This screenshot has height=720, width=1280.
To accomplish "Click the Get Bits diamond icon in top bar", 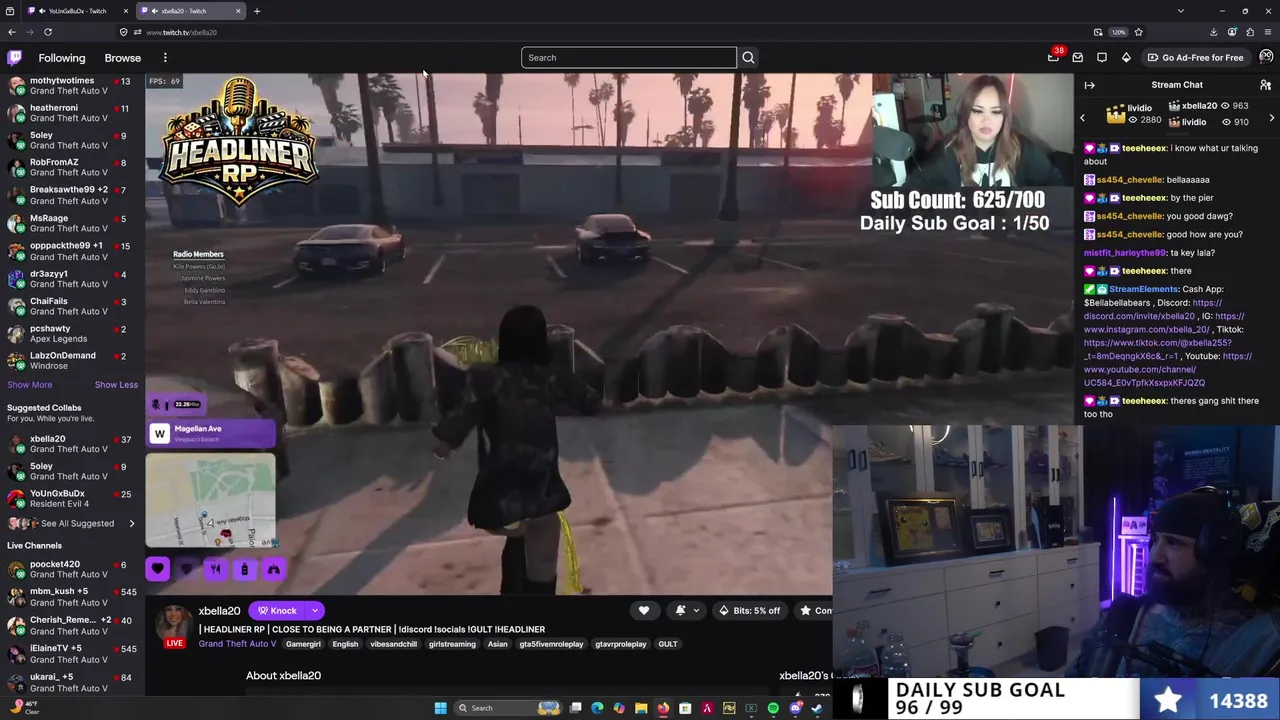I will 1126,57.
